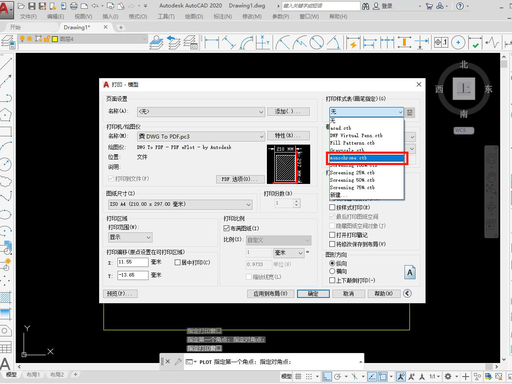Enable the 居中打印 center plot checkbox
Viewport: 512px width, 384px height.
[178, 262]
